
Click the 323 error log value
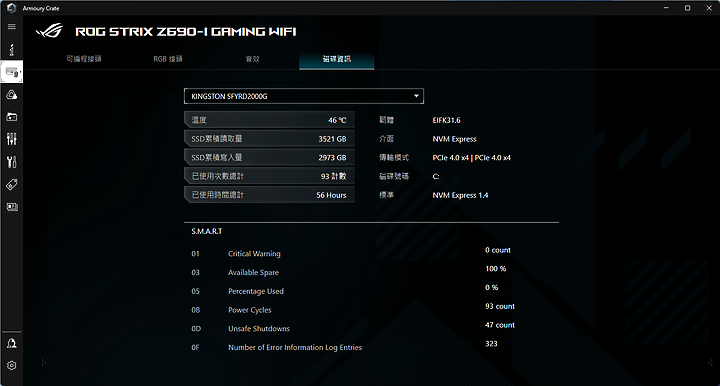pyautogui.click(x=491, y=344)
